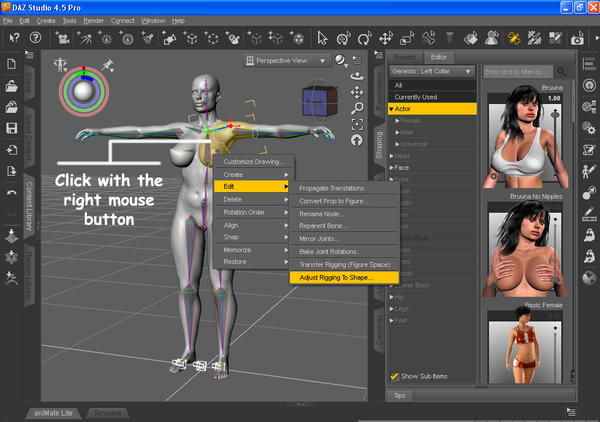Open the Perspective View dropdown
Image resolution: width=600 pixels, height=422 pixels.
click(x=287, y=60)
